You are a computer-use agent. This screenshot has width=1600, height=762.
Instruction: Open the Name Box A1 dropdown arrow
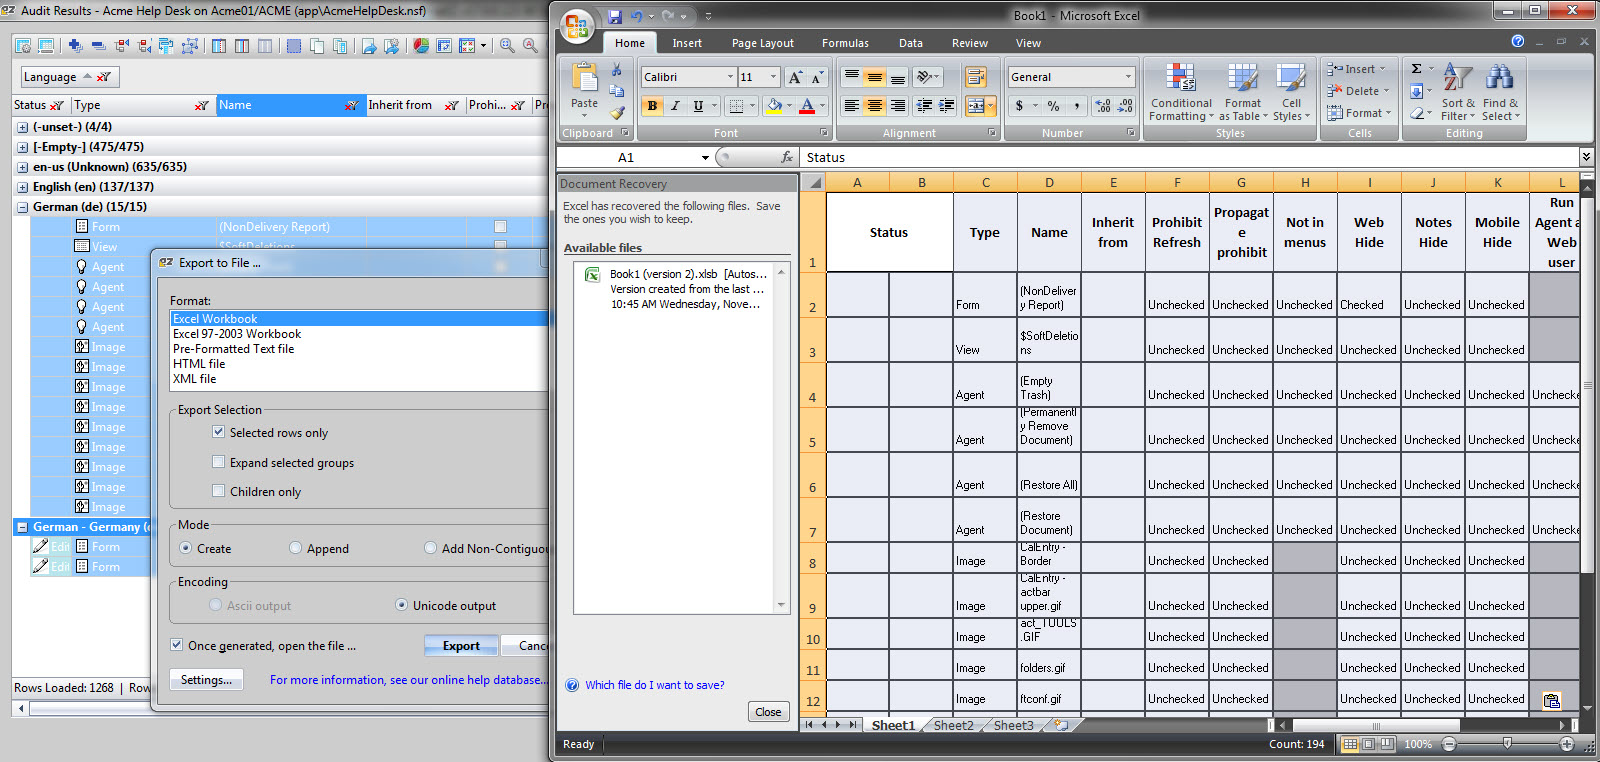[705, 157]
